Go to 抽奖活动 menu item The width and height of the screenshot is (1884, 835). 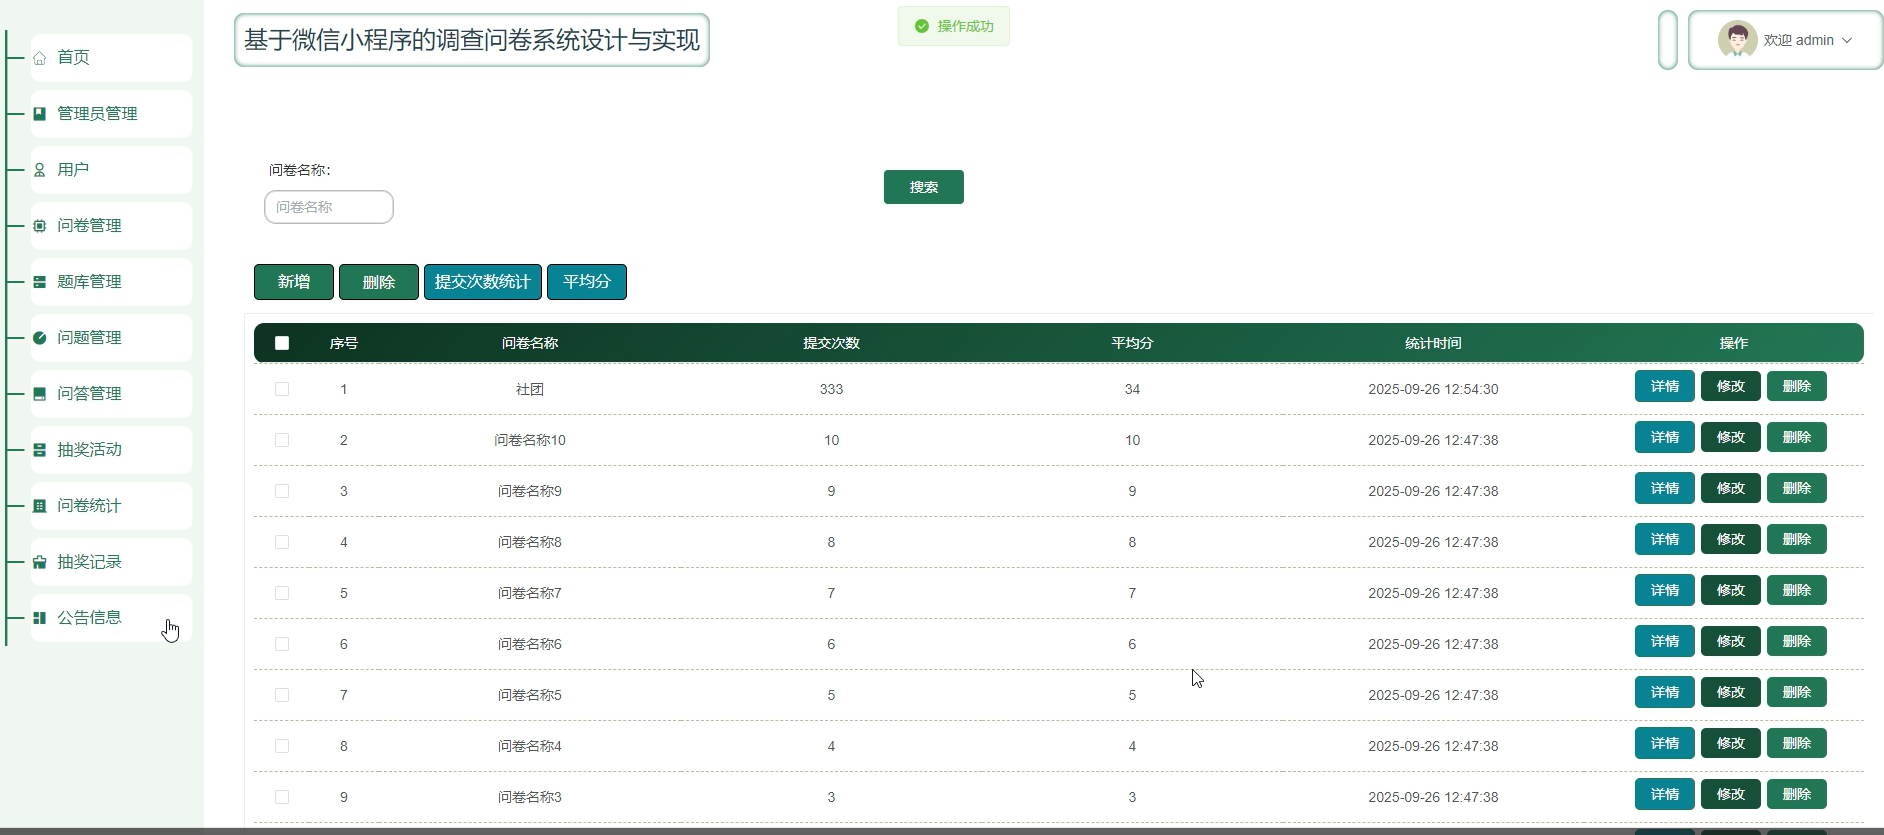111,450
